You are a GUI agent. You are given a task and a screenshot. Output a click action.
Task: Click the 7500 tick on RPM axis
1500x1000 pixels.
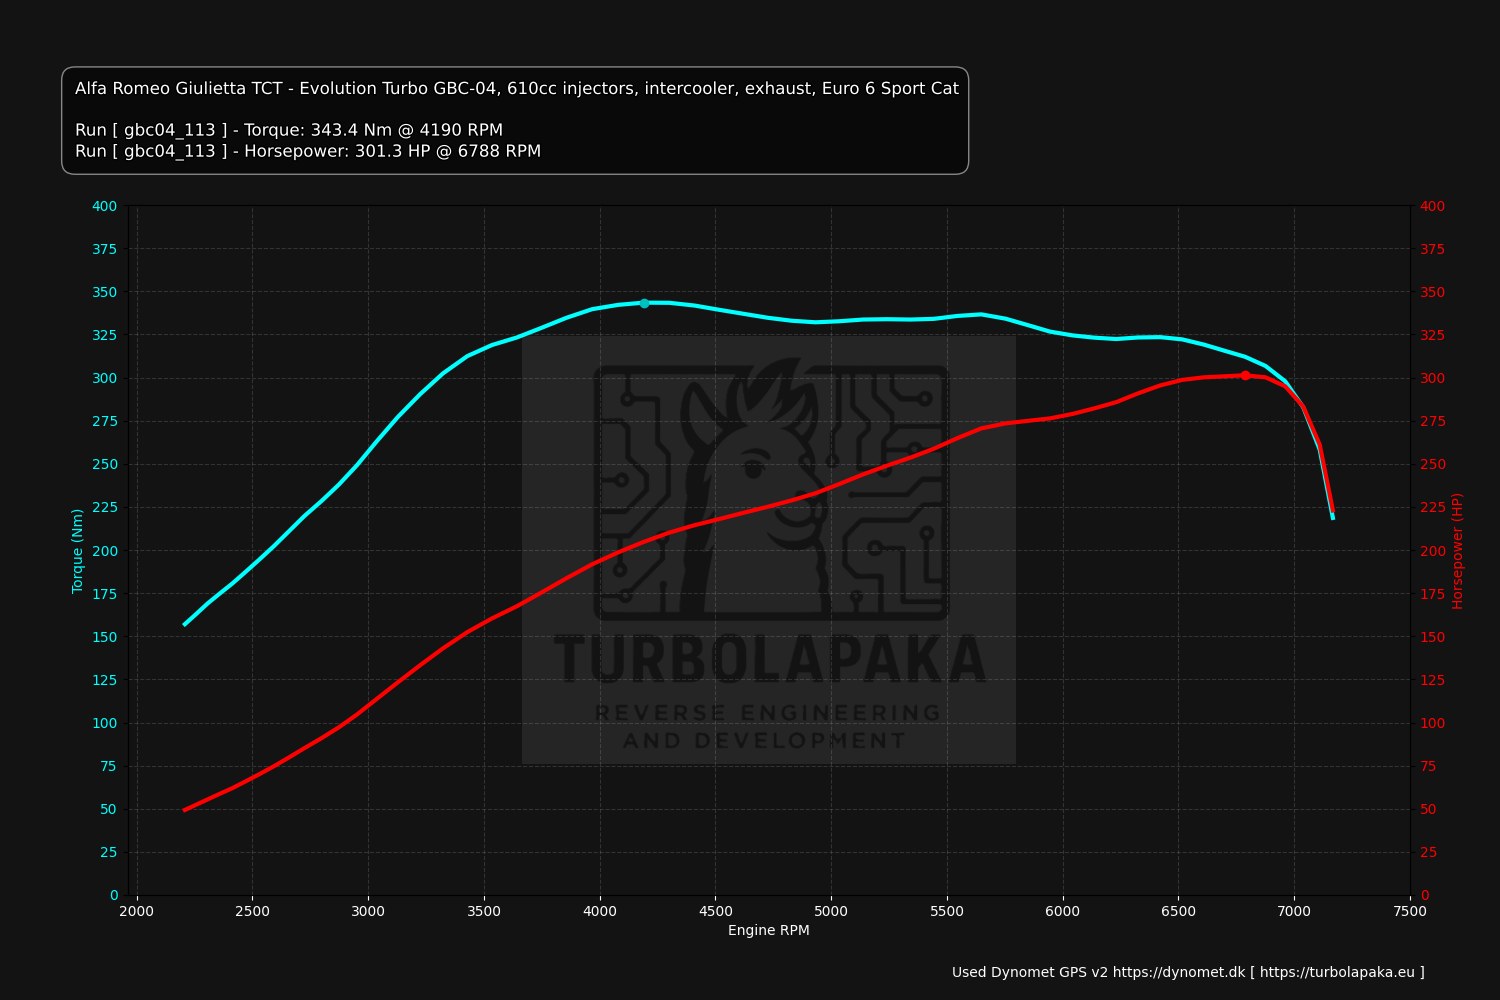coord(1410,911)
